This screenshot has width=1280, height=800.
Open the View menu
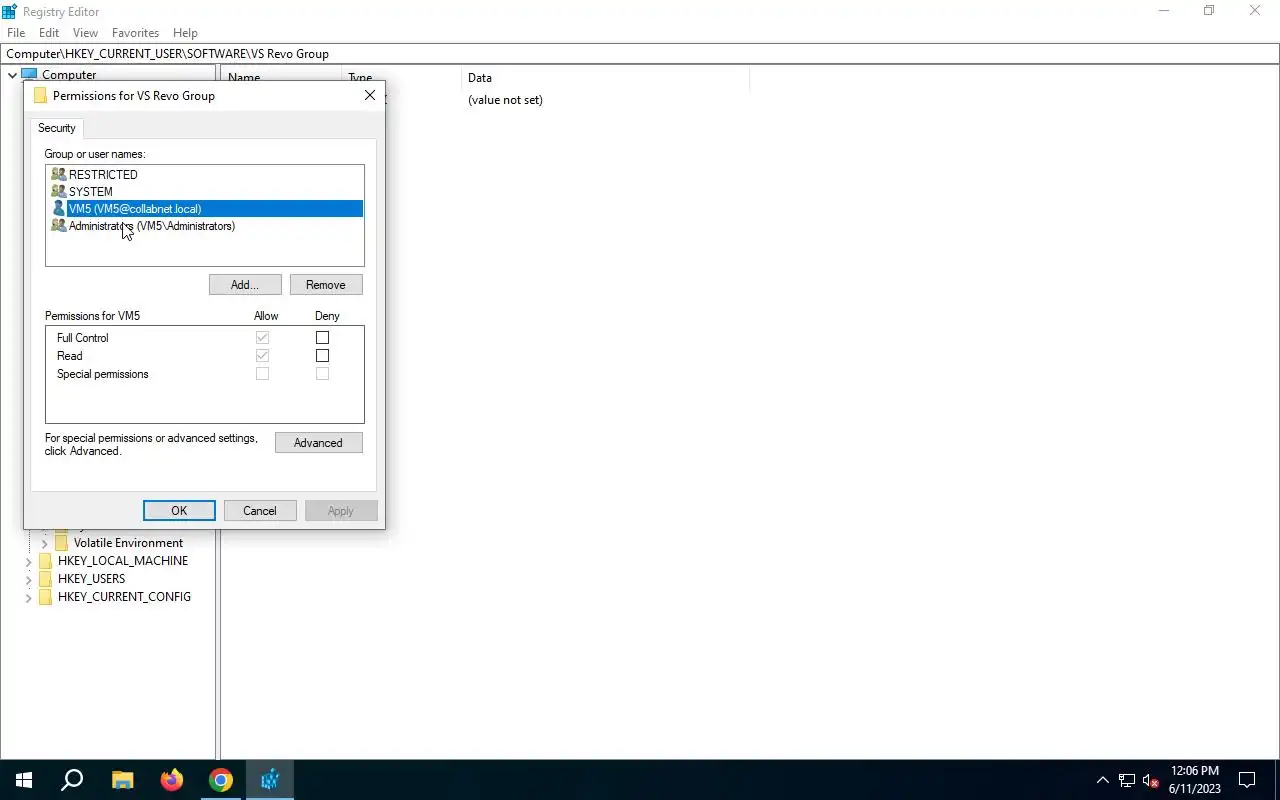[85, 33]
